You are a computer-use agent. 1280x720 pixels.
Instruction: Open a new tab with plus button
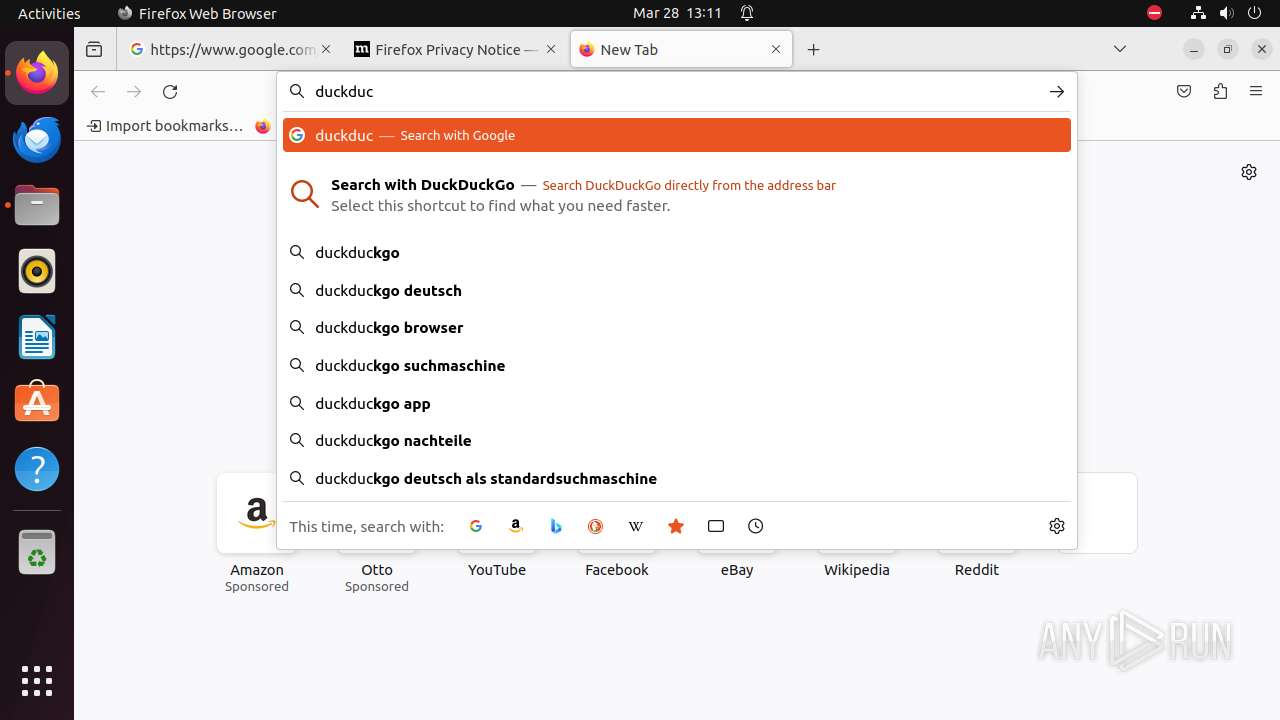[x=814, y=50]
